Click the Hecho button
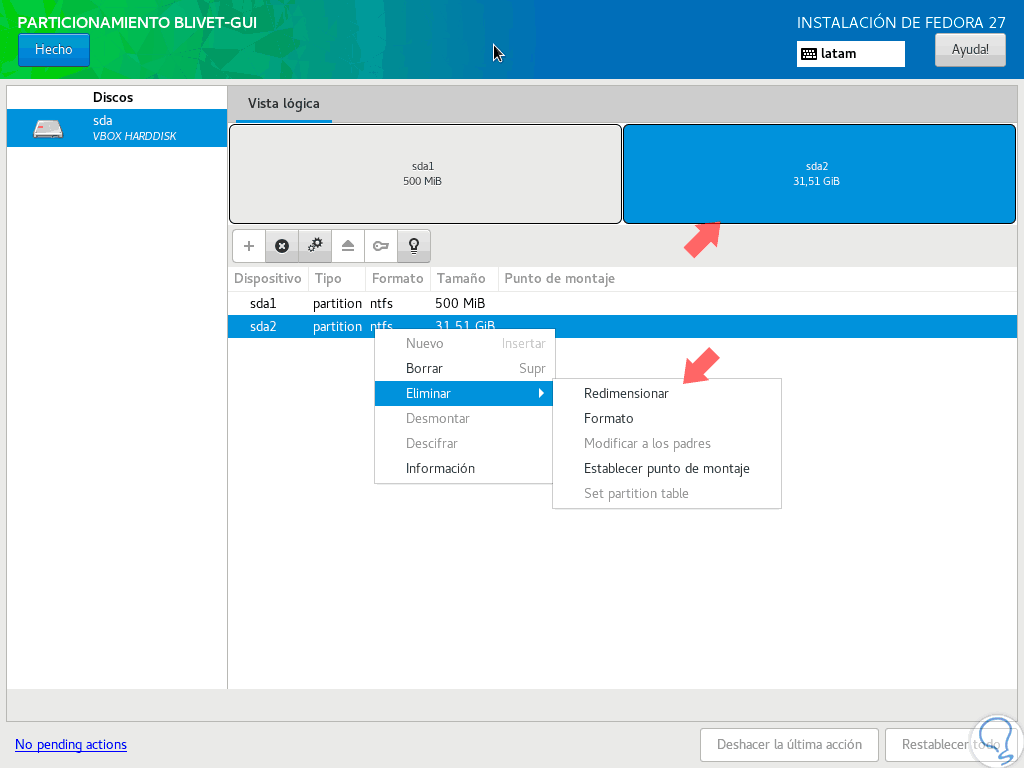 [x=54, y=50]
